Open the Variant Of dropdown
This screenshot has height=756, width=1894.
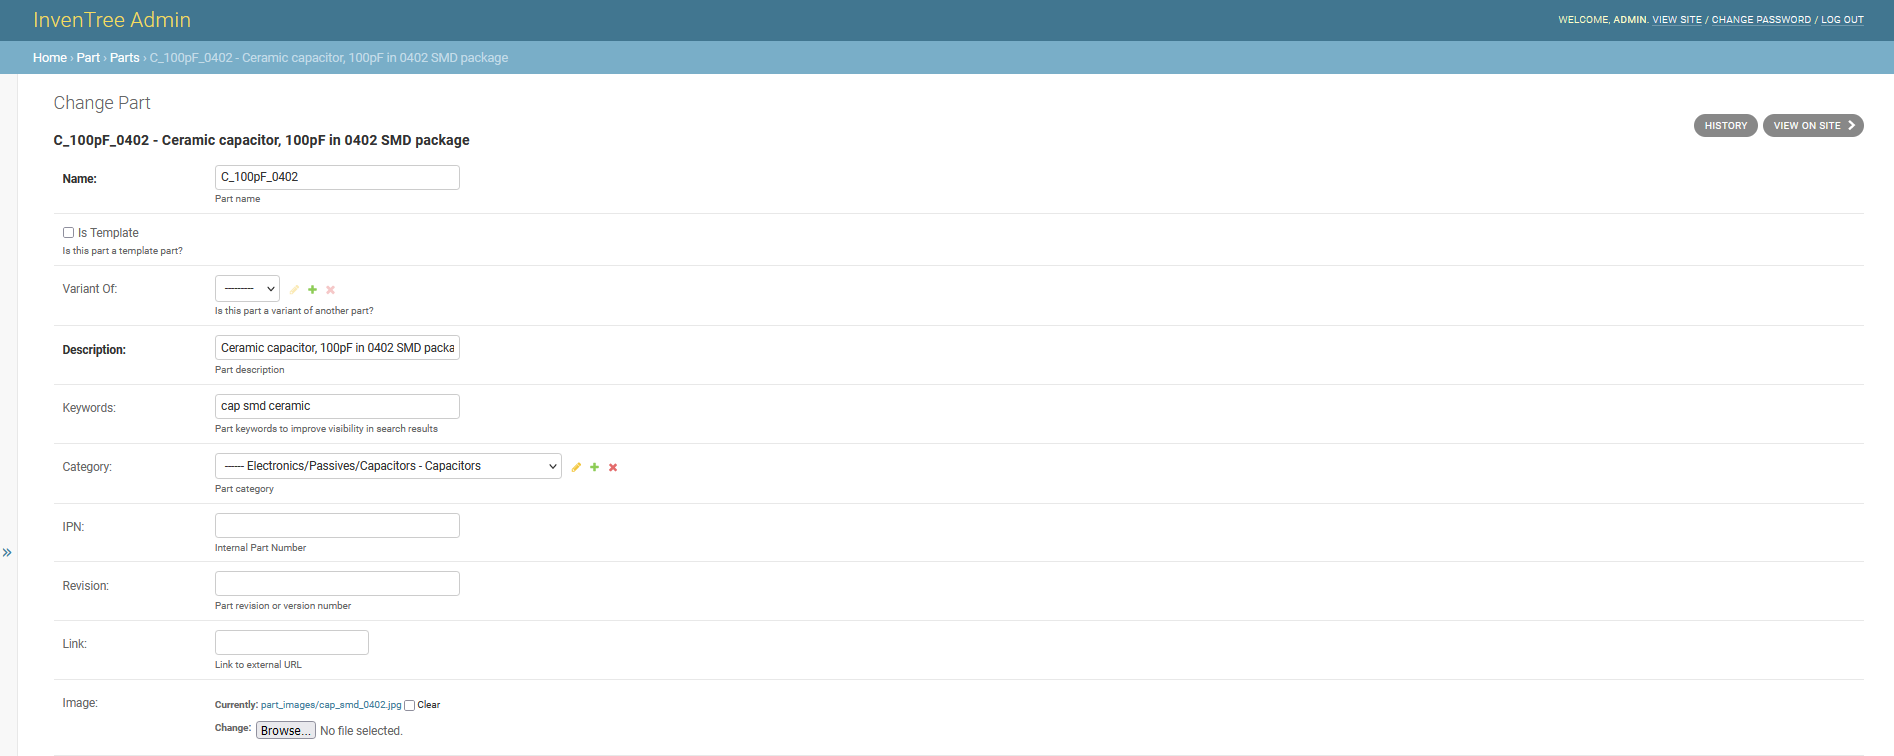247,289
